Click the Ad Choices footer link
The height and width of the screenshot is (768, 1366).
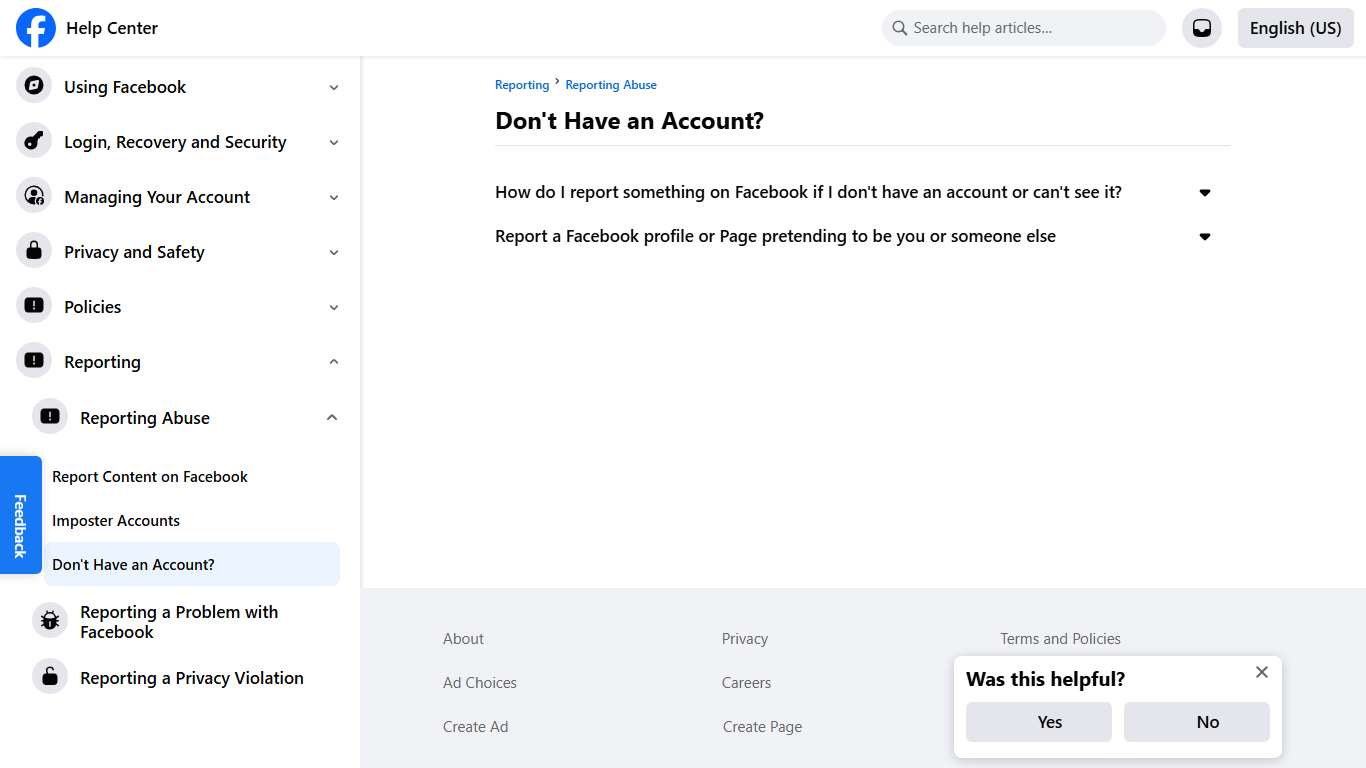[479, 682]
